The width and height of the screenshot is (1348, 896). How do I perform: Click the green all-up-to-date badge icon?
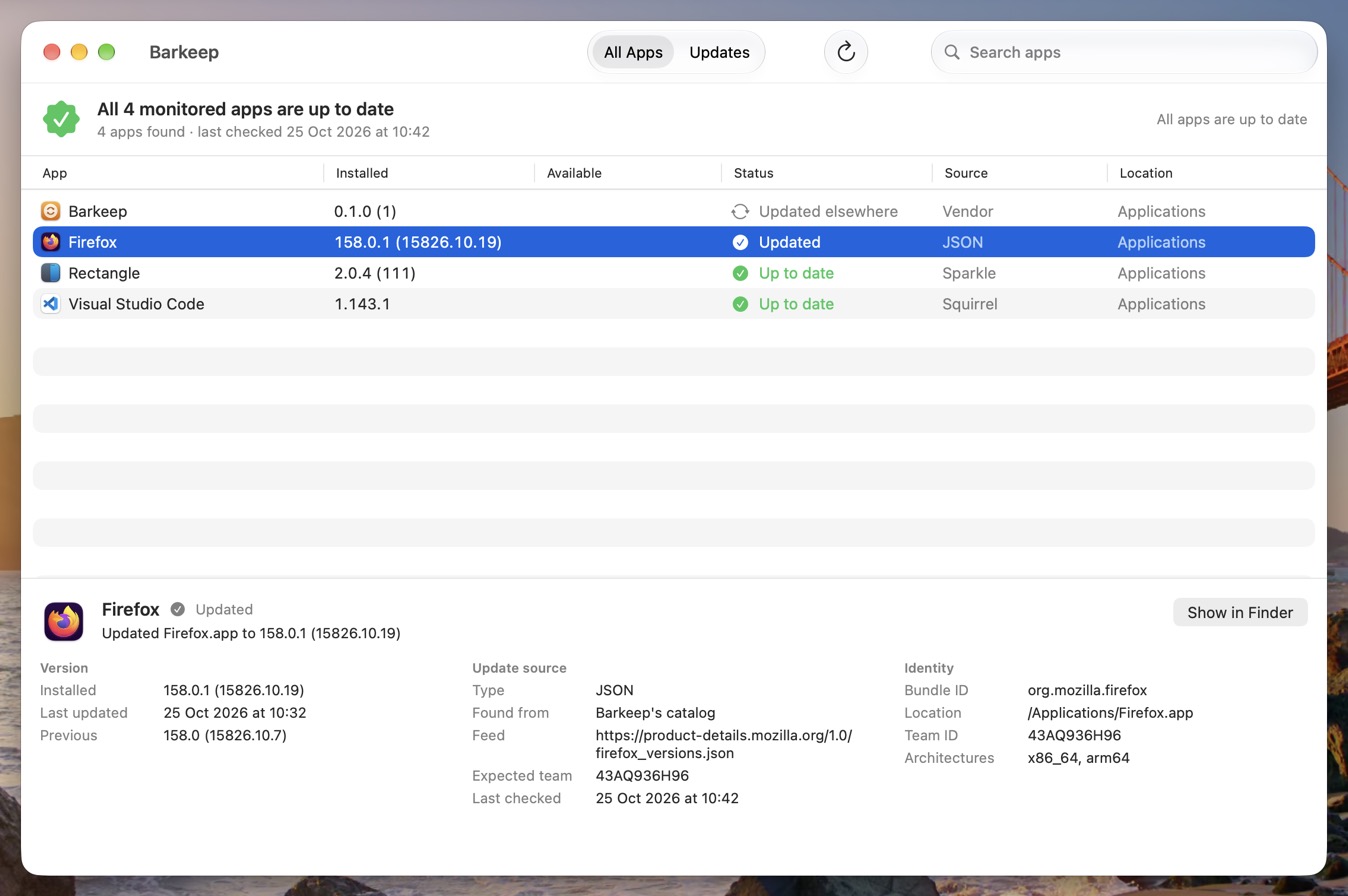61,119
